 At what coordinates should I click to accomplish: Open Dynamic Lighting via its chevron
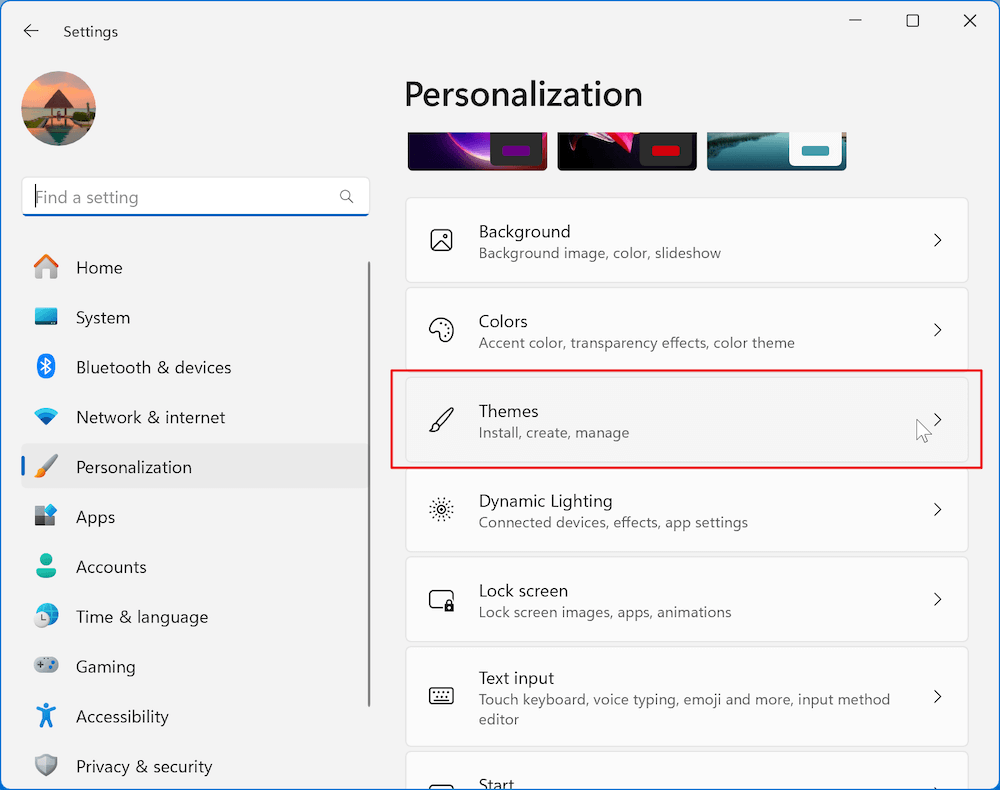[x=937, y=509]
